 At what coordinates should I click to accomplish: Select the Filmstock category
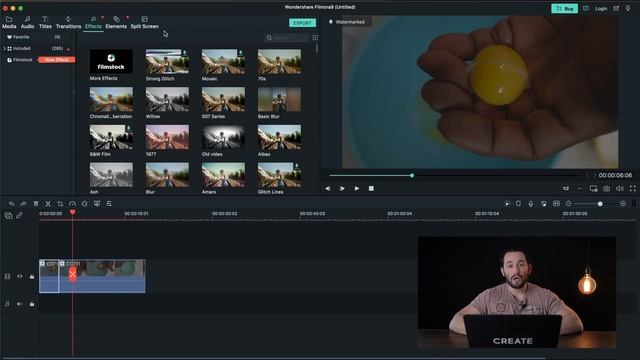click(x=20, y=60)
